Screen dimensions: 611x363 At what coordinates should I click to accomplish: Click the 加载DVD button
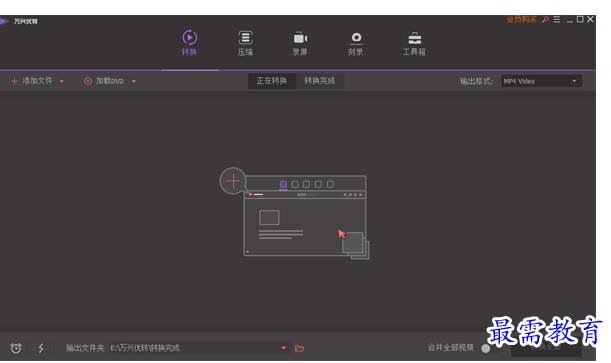pyautogui.click(x=104, y=81)
